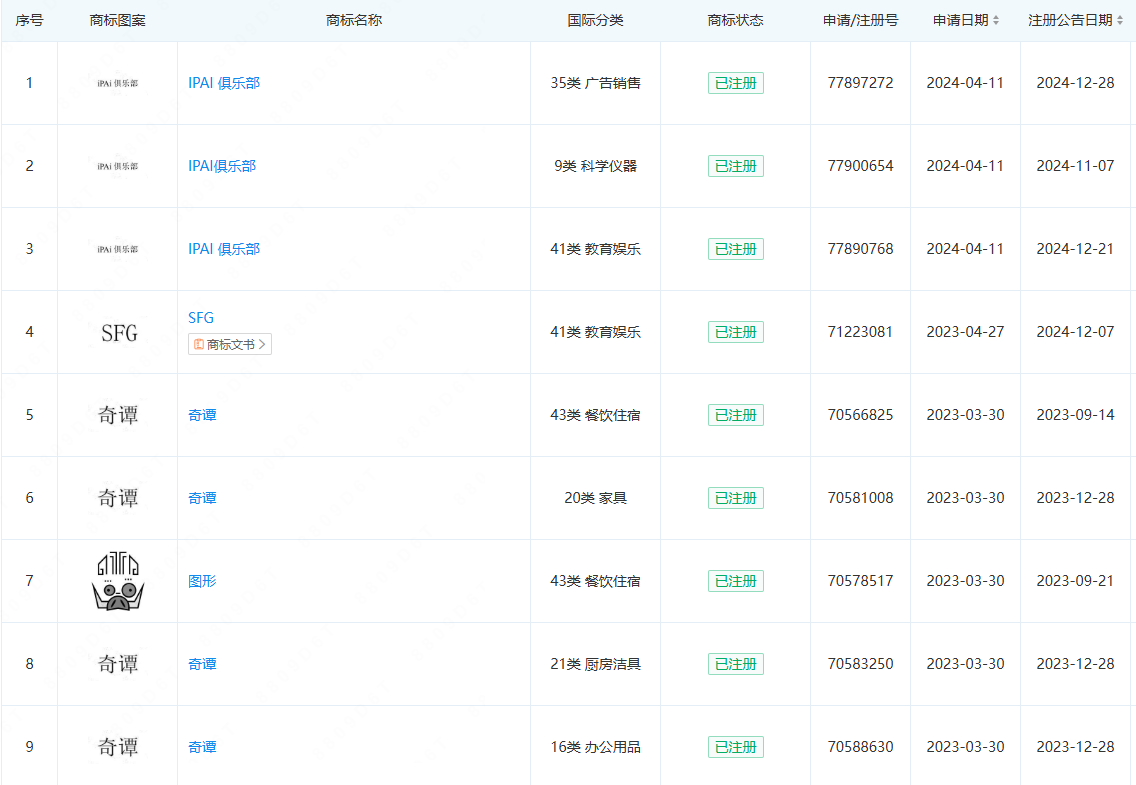Open the 图形 trademark name link
Screen dimensions: 1136x785
coord(202,581)
